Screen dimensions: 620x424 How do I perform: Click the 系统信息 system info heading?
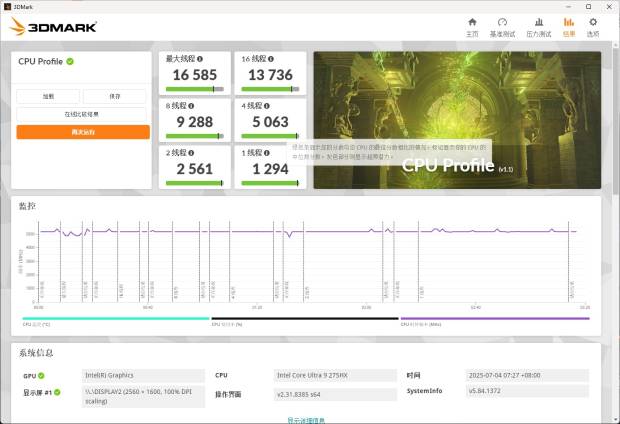(x=36, y=353)
